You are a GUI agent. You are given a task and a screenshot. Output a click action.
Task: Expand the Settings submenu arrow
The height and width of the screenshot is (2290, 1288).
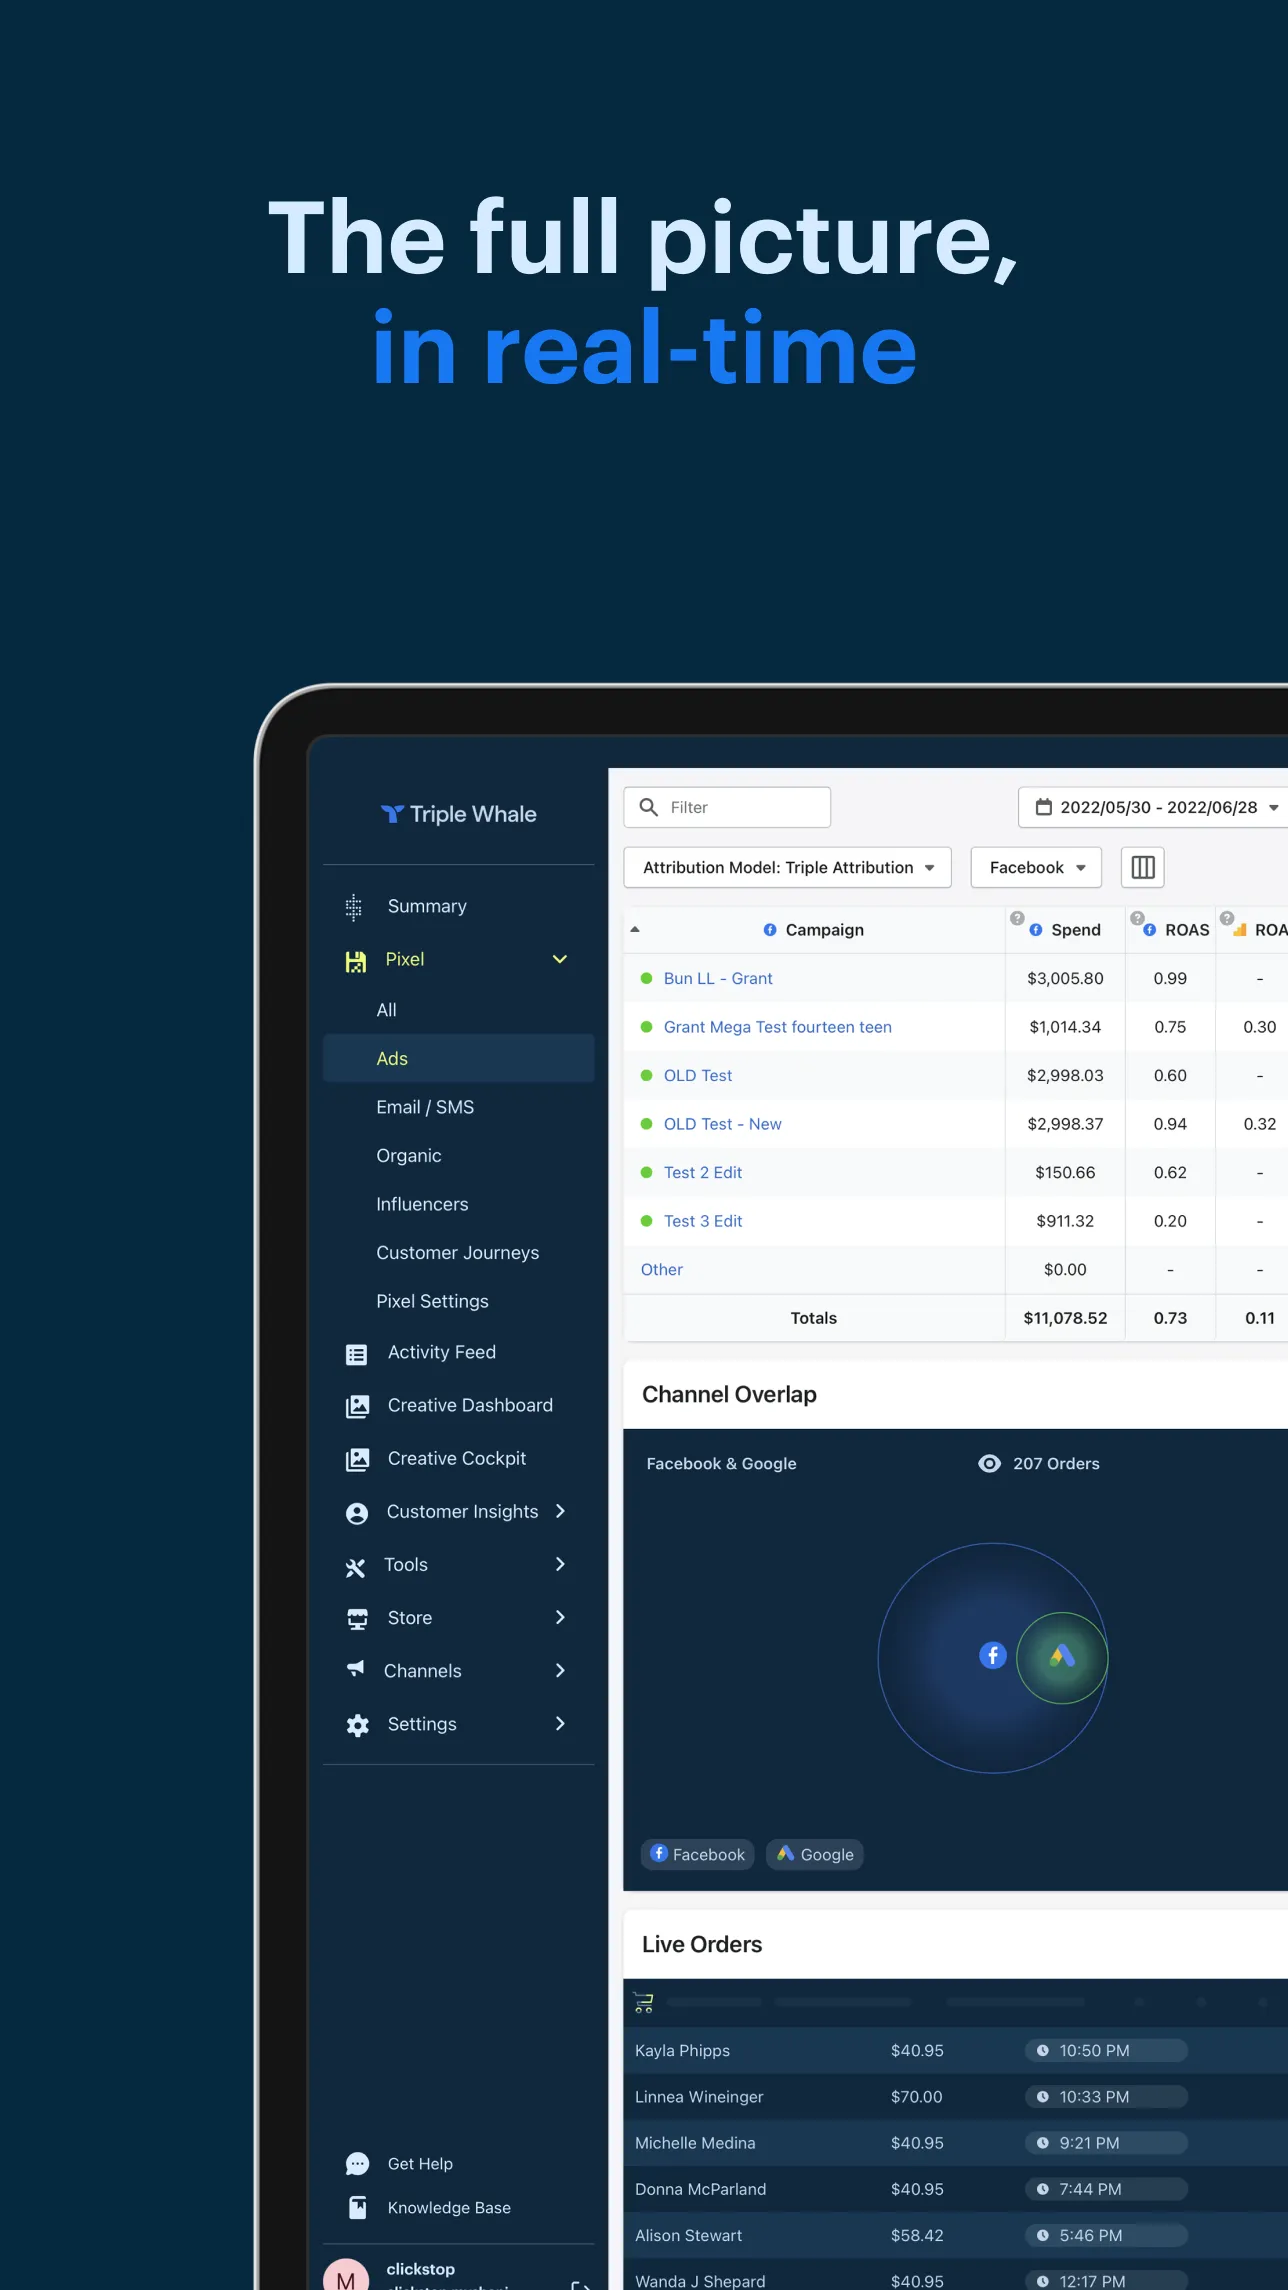[560, 1723]
